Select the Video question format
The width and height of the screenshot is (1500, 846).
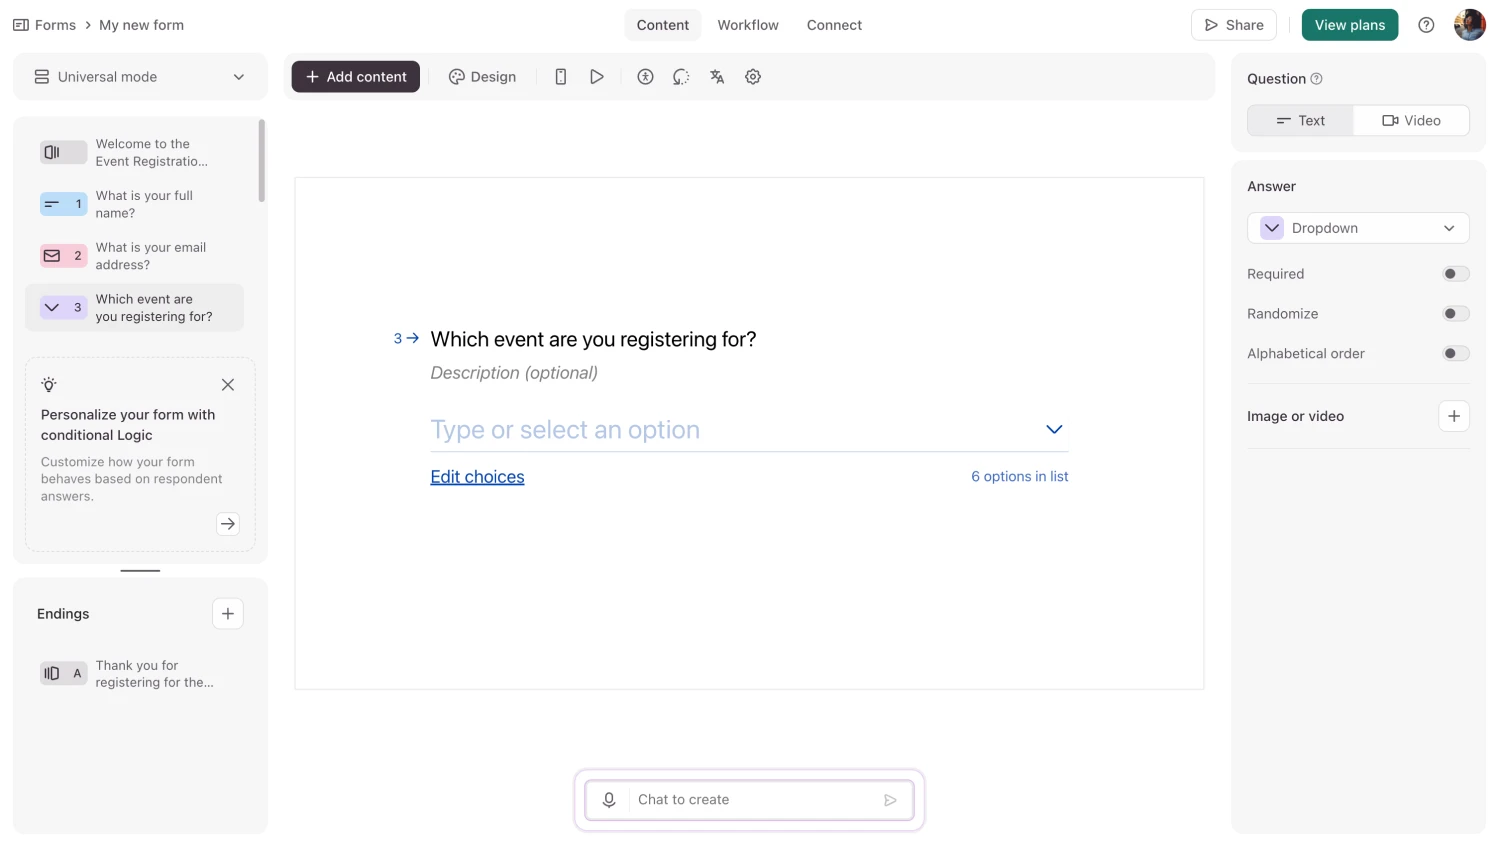point(1411,120)
